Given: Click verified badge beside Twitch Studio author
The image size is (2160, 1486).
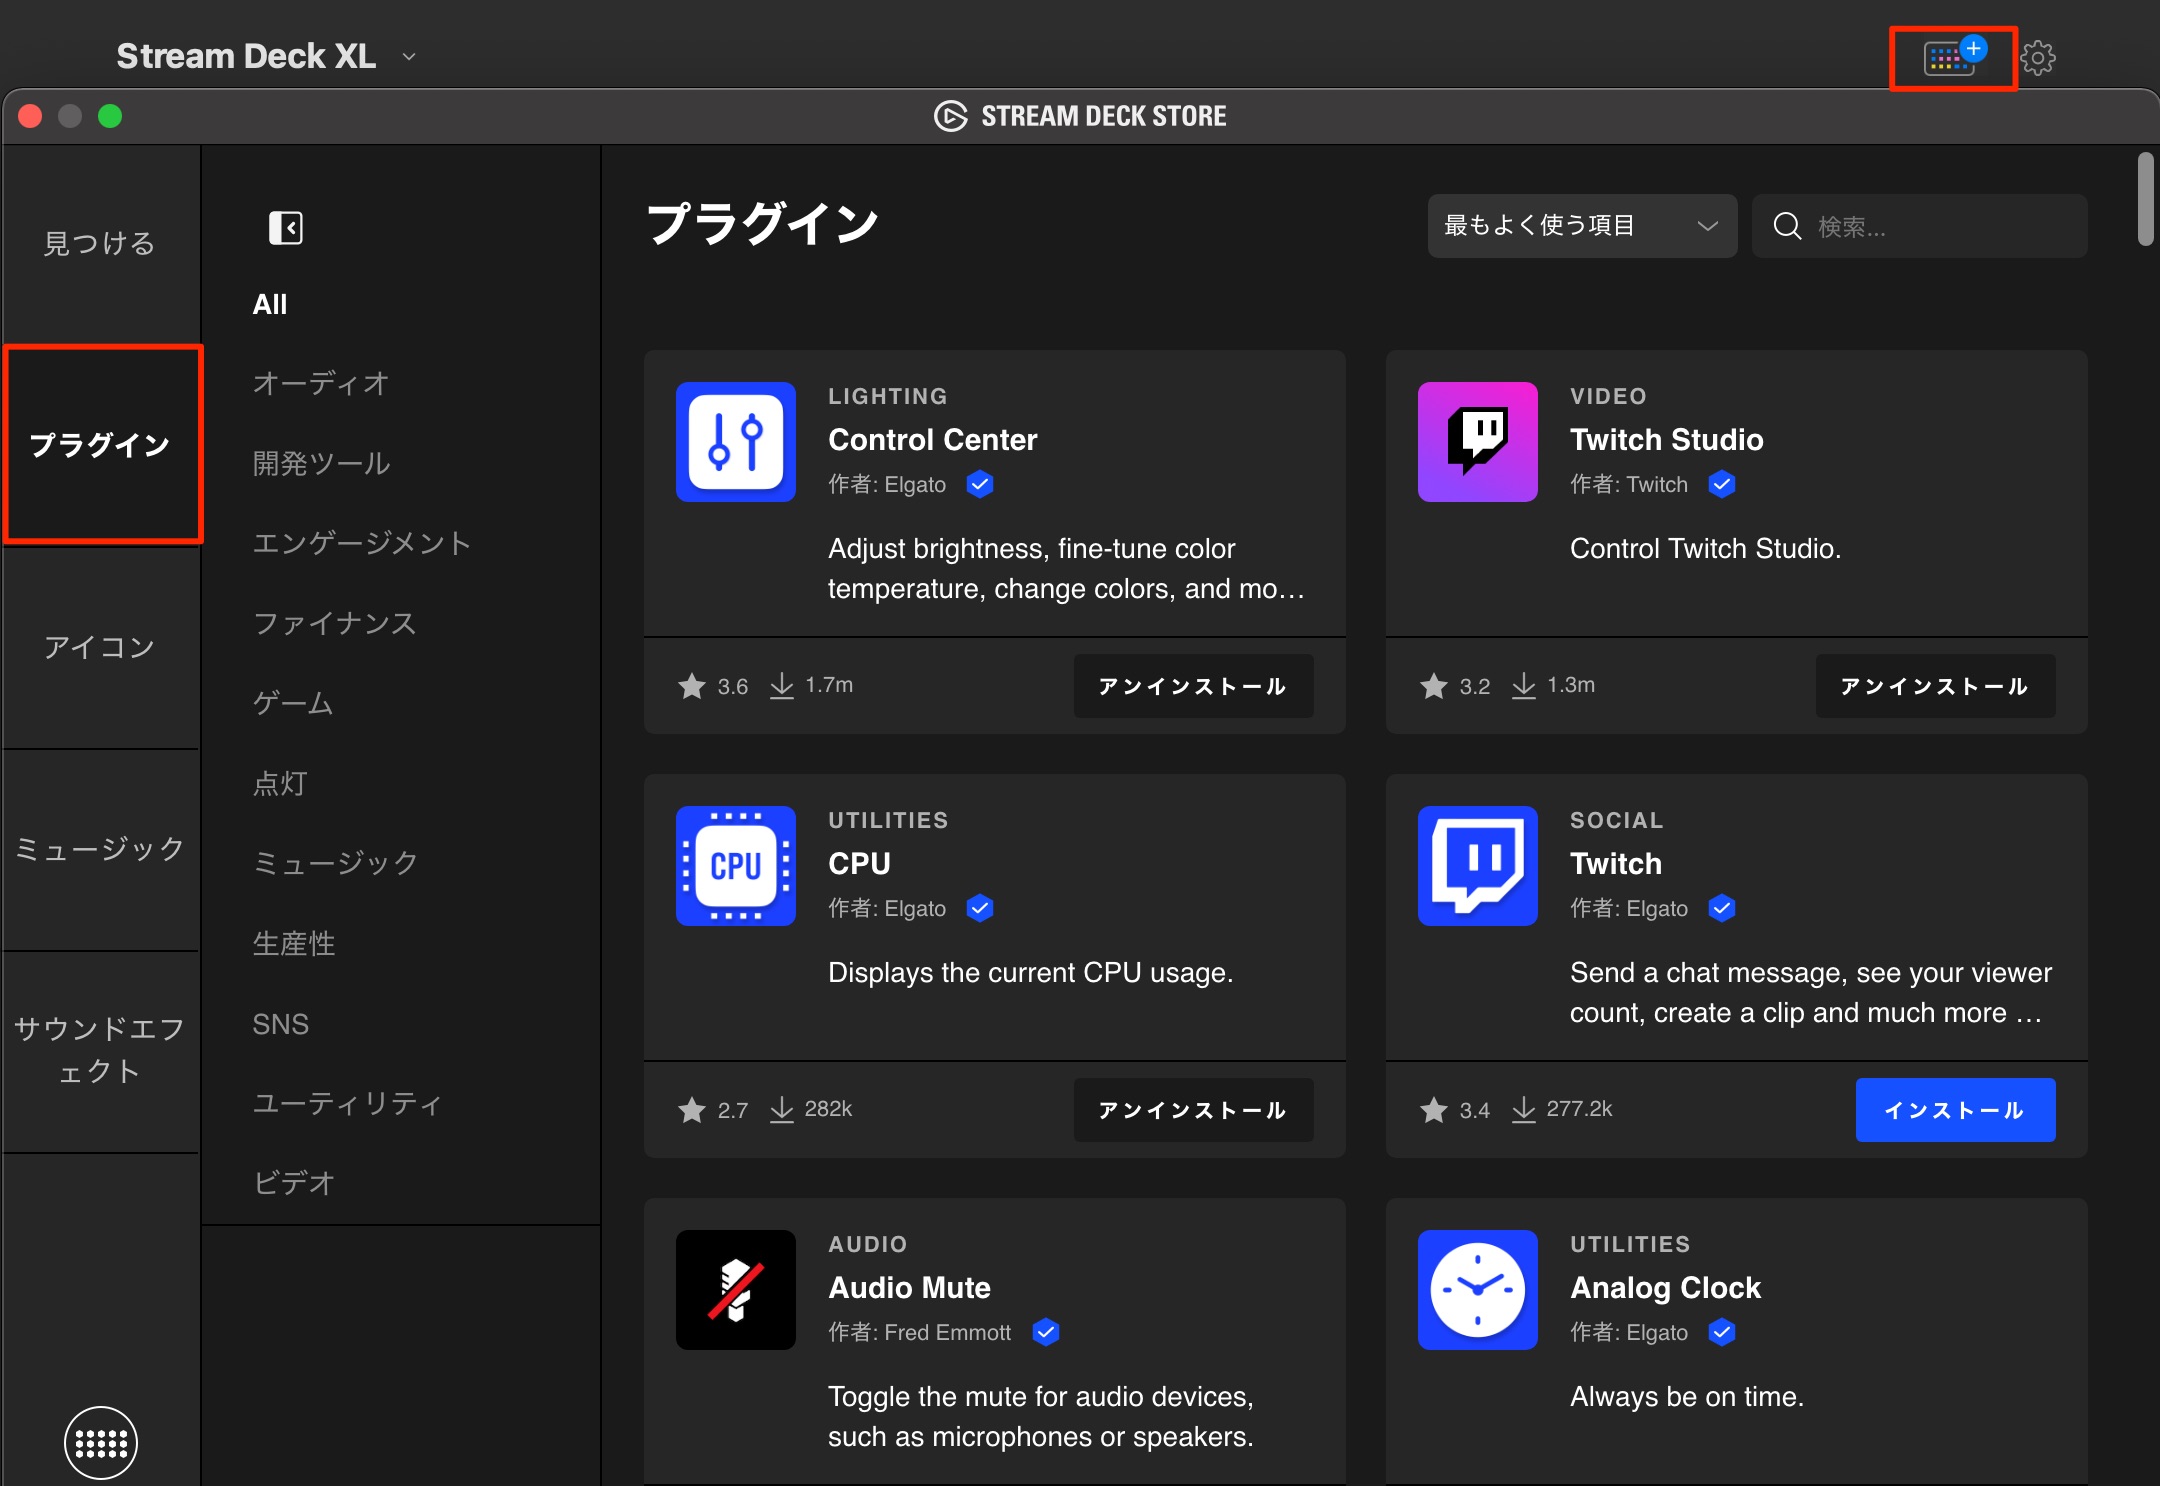Looking at the screenshot, I should pyautogui.click(x=1722, y=484).
